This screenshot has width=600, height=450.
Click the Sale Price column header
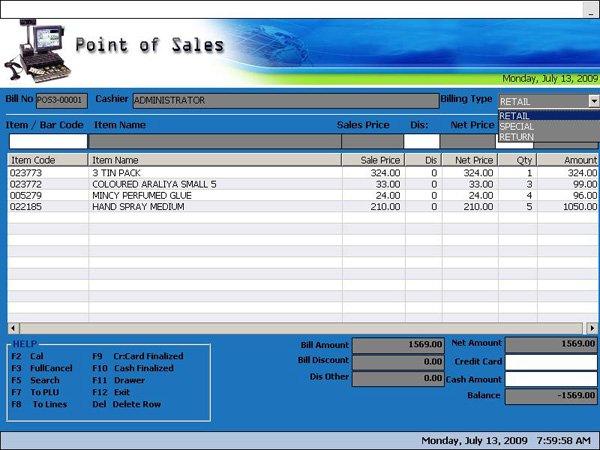coord(373,160)
